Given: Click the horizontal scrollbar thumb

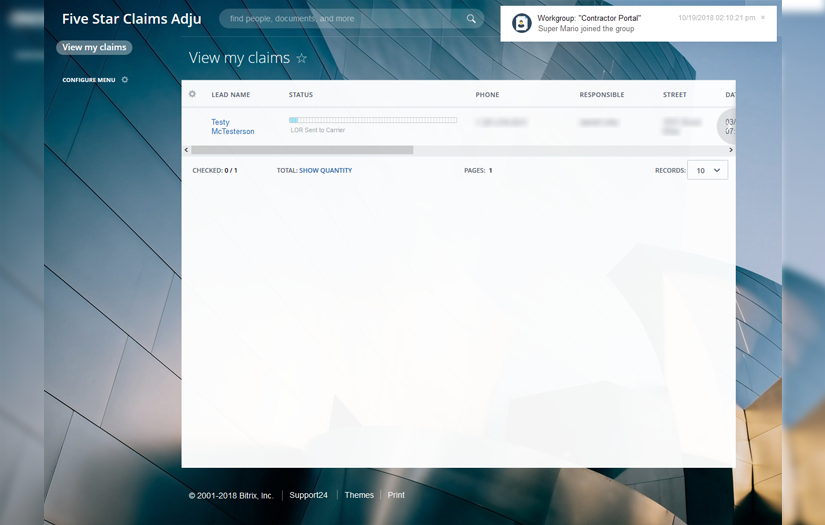Looking at the screenshot, I should [x=302, y=150].
